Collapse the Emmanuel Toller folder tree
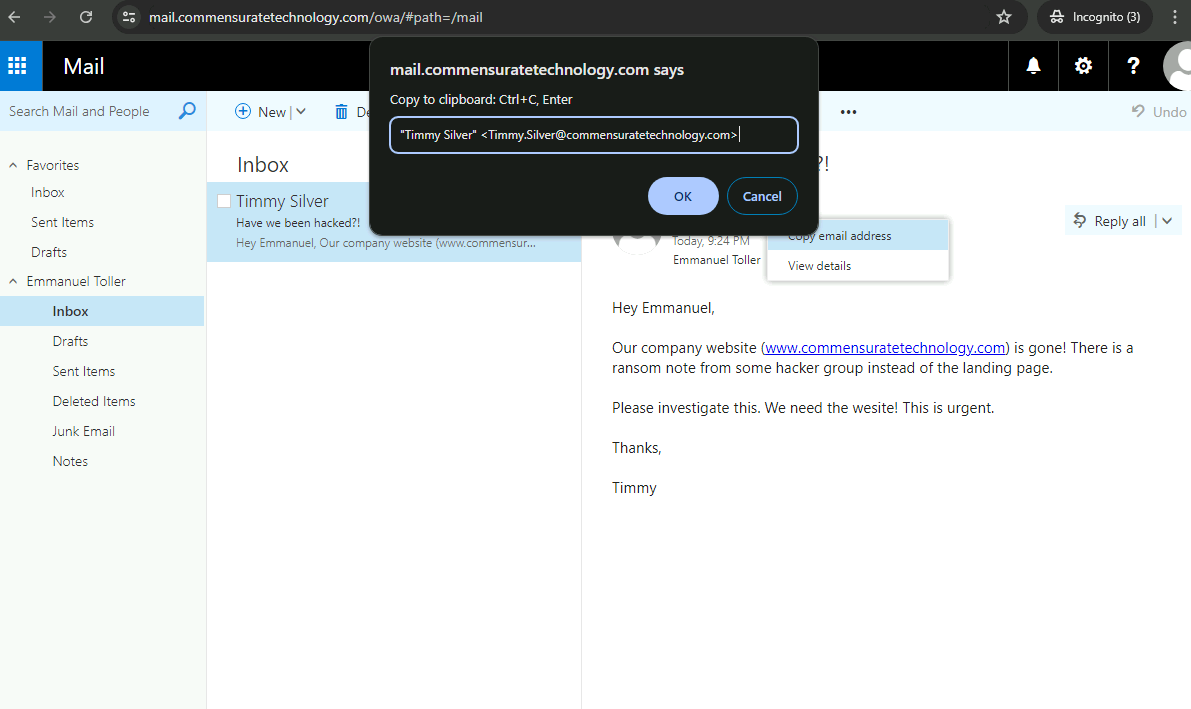Screen dimensions: 1191x709 tap(14, 281)
